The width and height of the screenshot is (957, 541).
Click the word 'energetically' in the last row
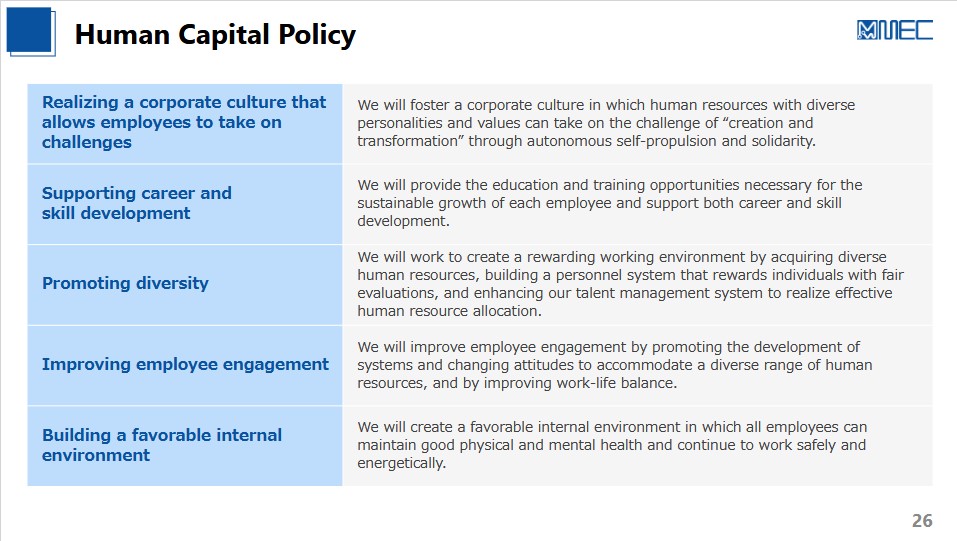pyautogui.click(x=401, y=463)
